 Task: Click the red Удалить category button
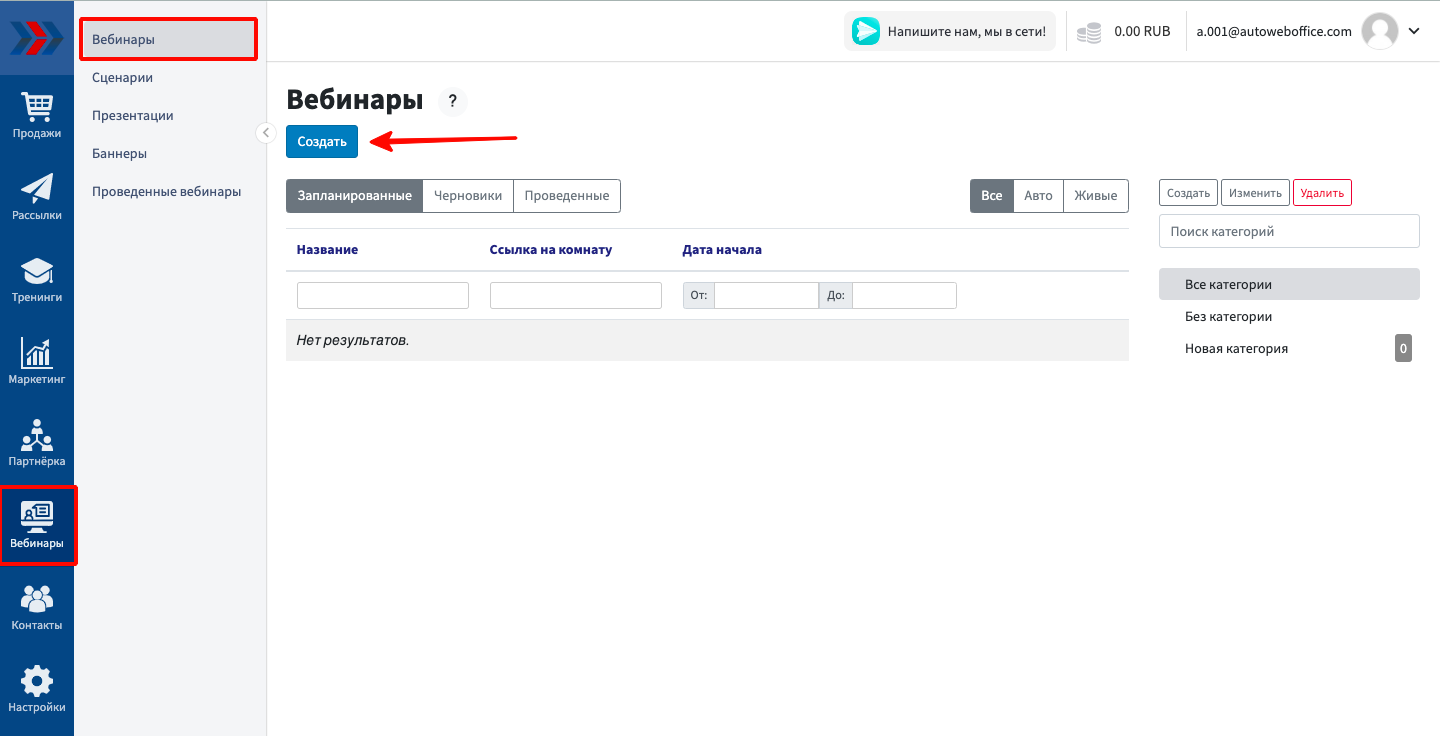[x=1322, y=193]
